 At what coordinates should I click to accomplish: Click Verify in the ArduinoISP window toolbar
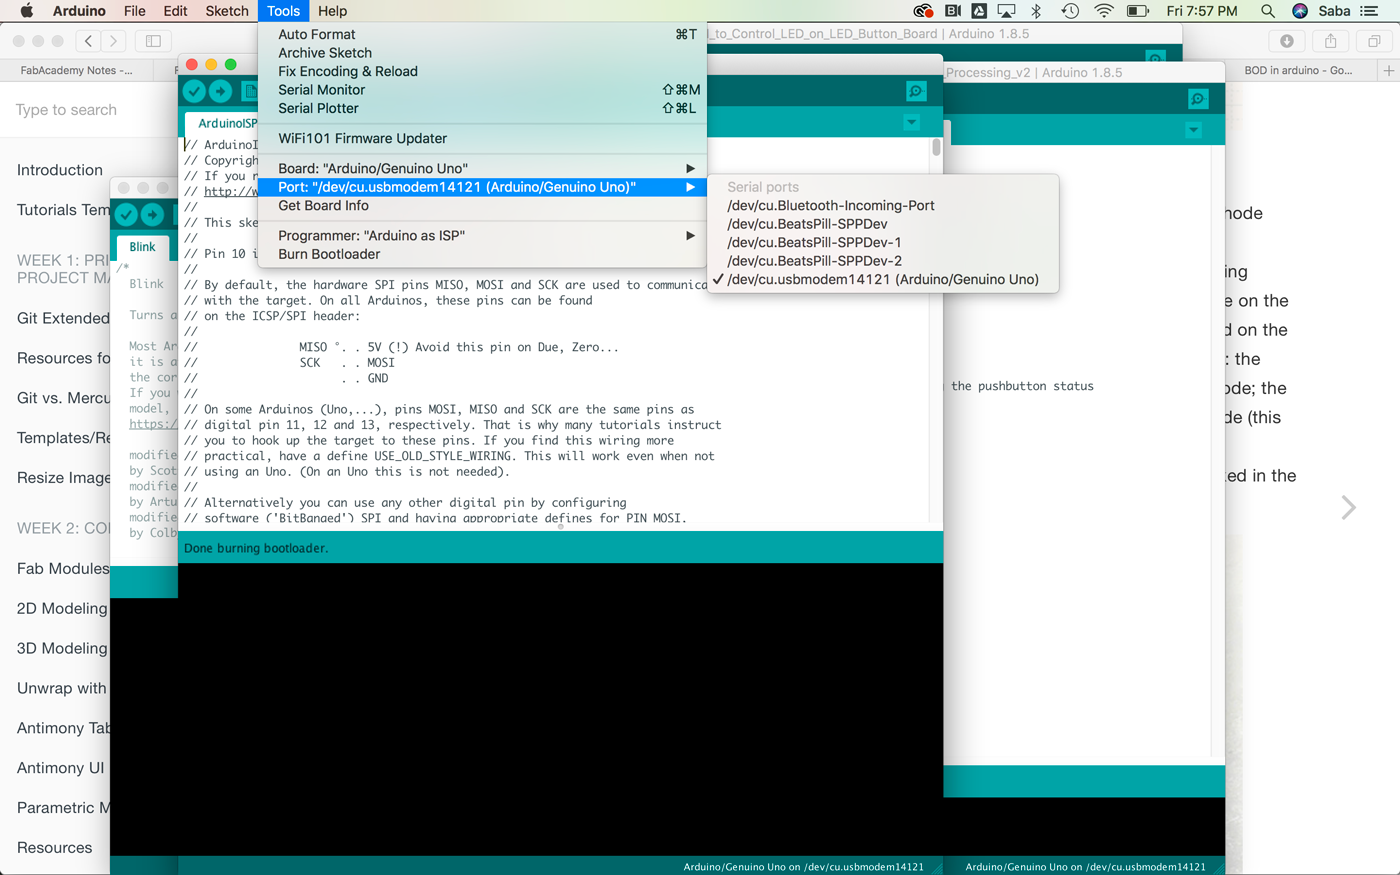point(195,91)
